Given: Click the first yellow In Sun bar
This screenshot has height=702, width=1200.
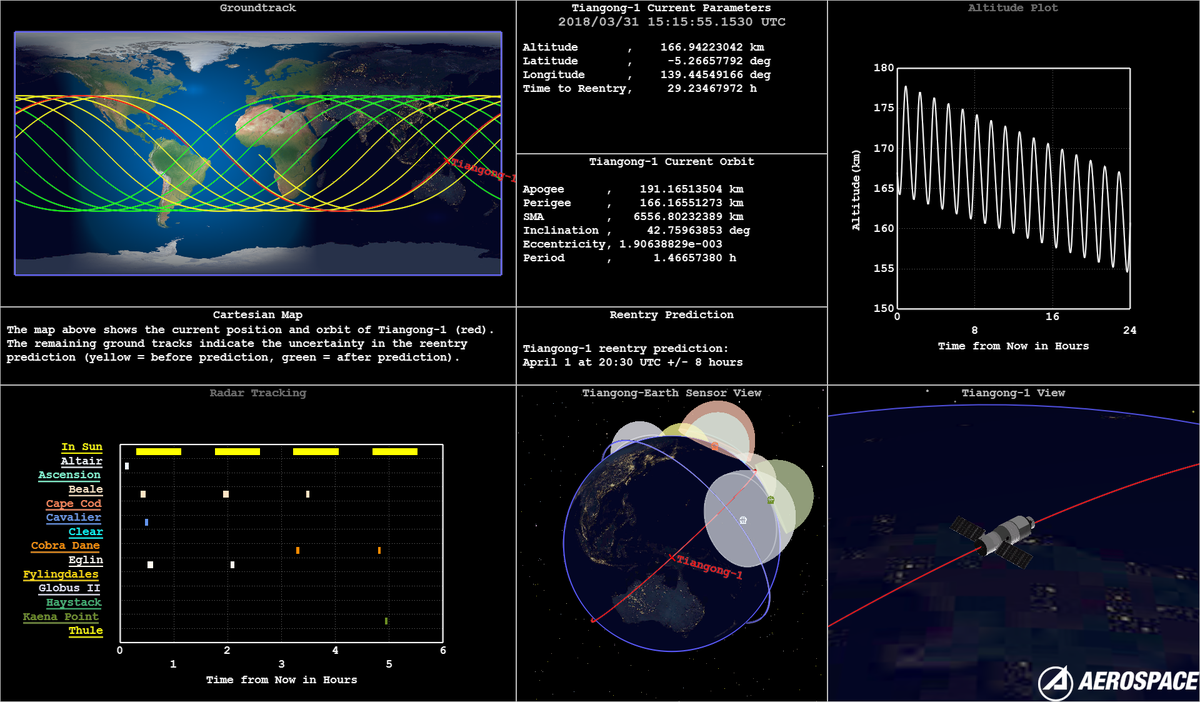Looking at the screenshot, I should [x=158, y=452].
